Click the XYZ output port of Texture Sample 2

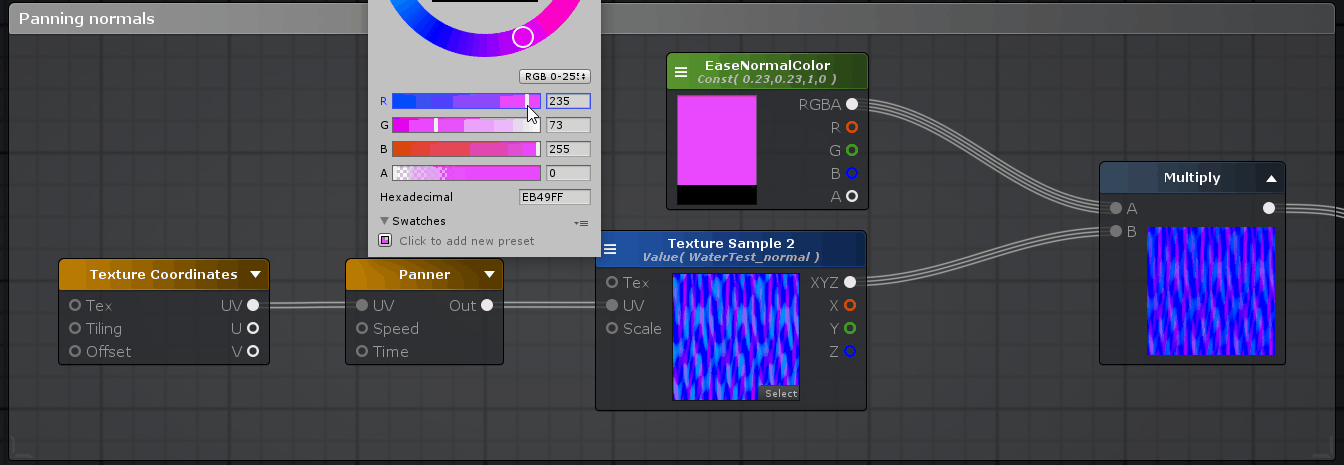(850, 283)
